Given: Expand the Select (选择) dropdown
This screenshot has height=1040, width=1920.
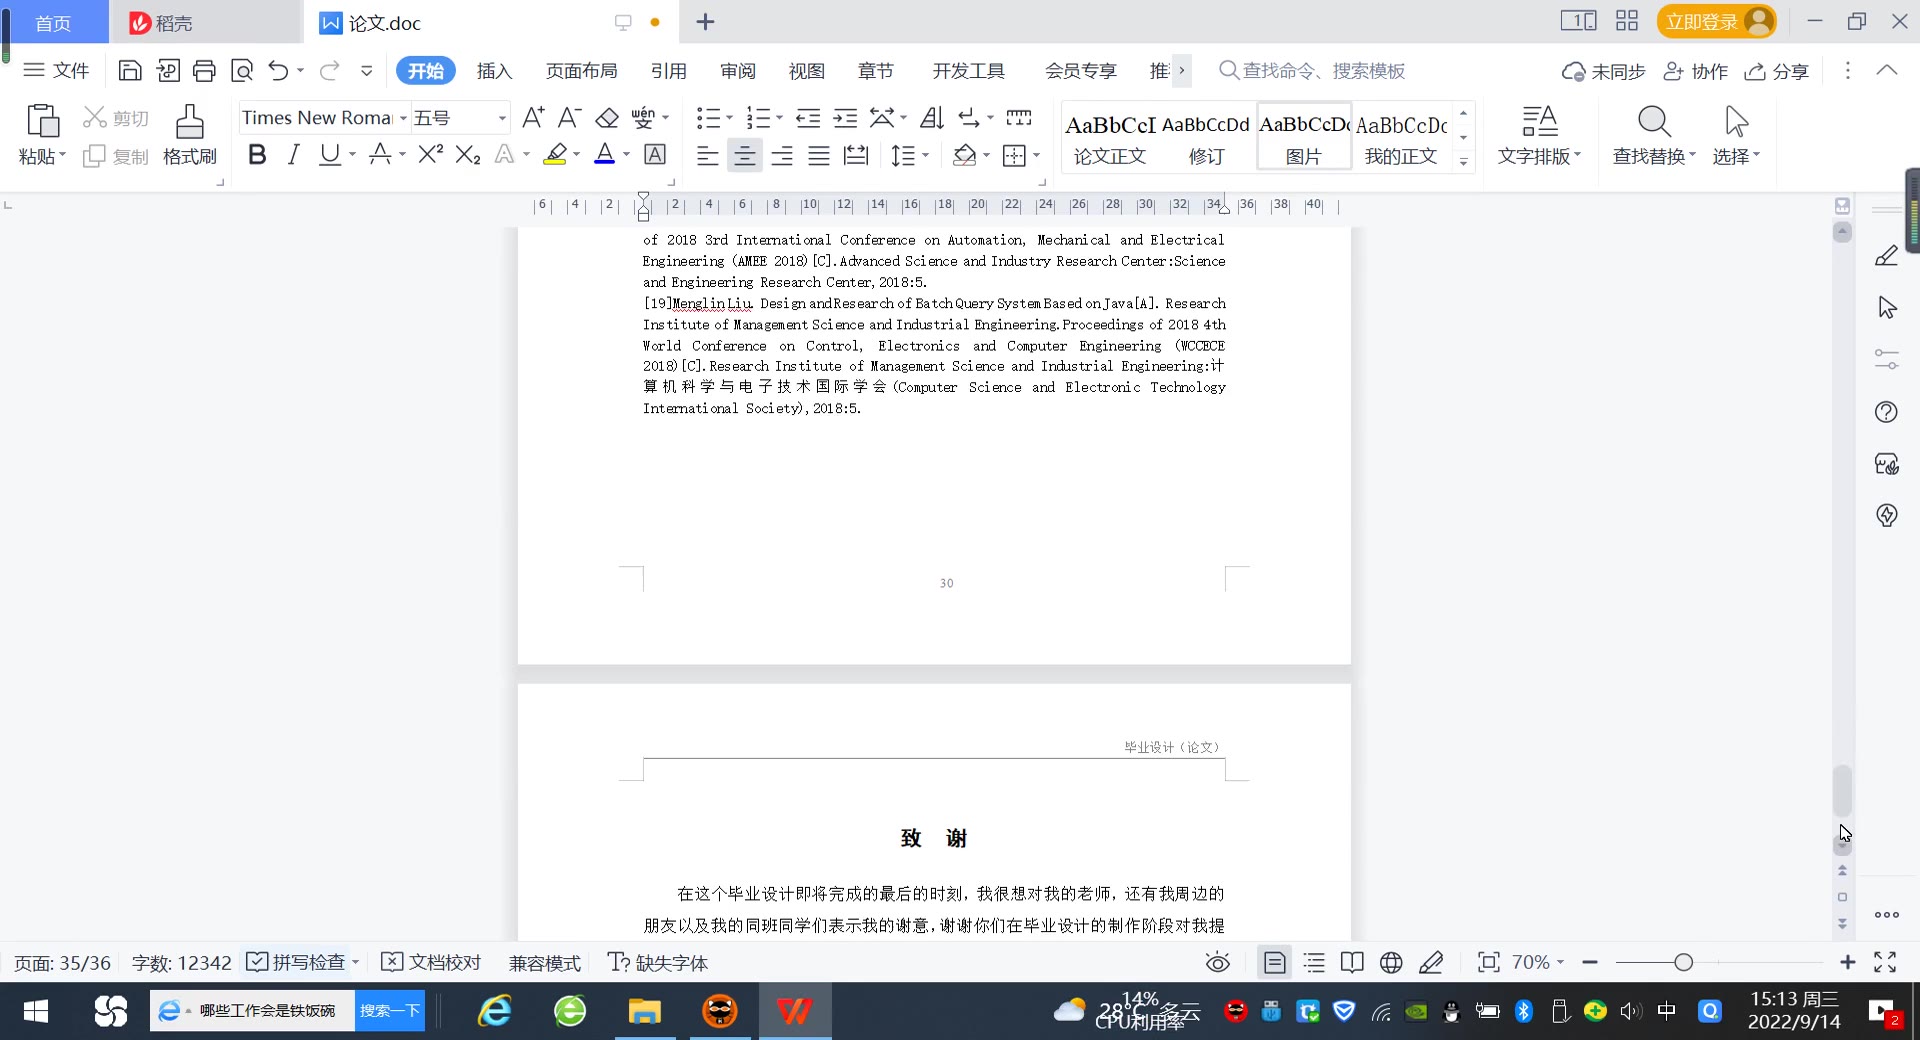Looking at the screenshot, I should [x=1737, y=156].
